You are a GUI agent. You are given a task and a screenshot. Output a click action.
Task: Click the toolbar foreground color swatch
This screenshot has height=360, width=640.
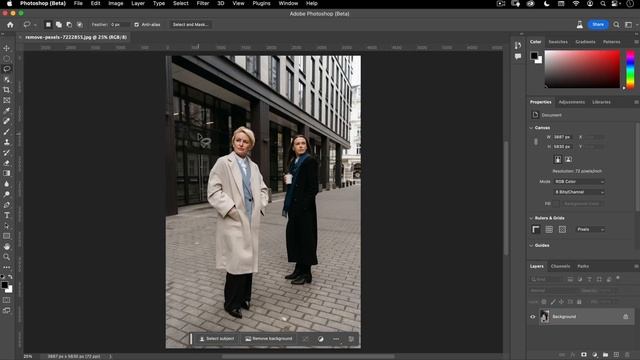click(x=4, y=285)
